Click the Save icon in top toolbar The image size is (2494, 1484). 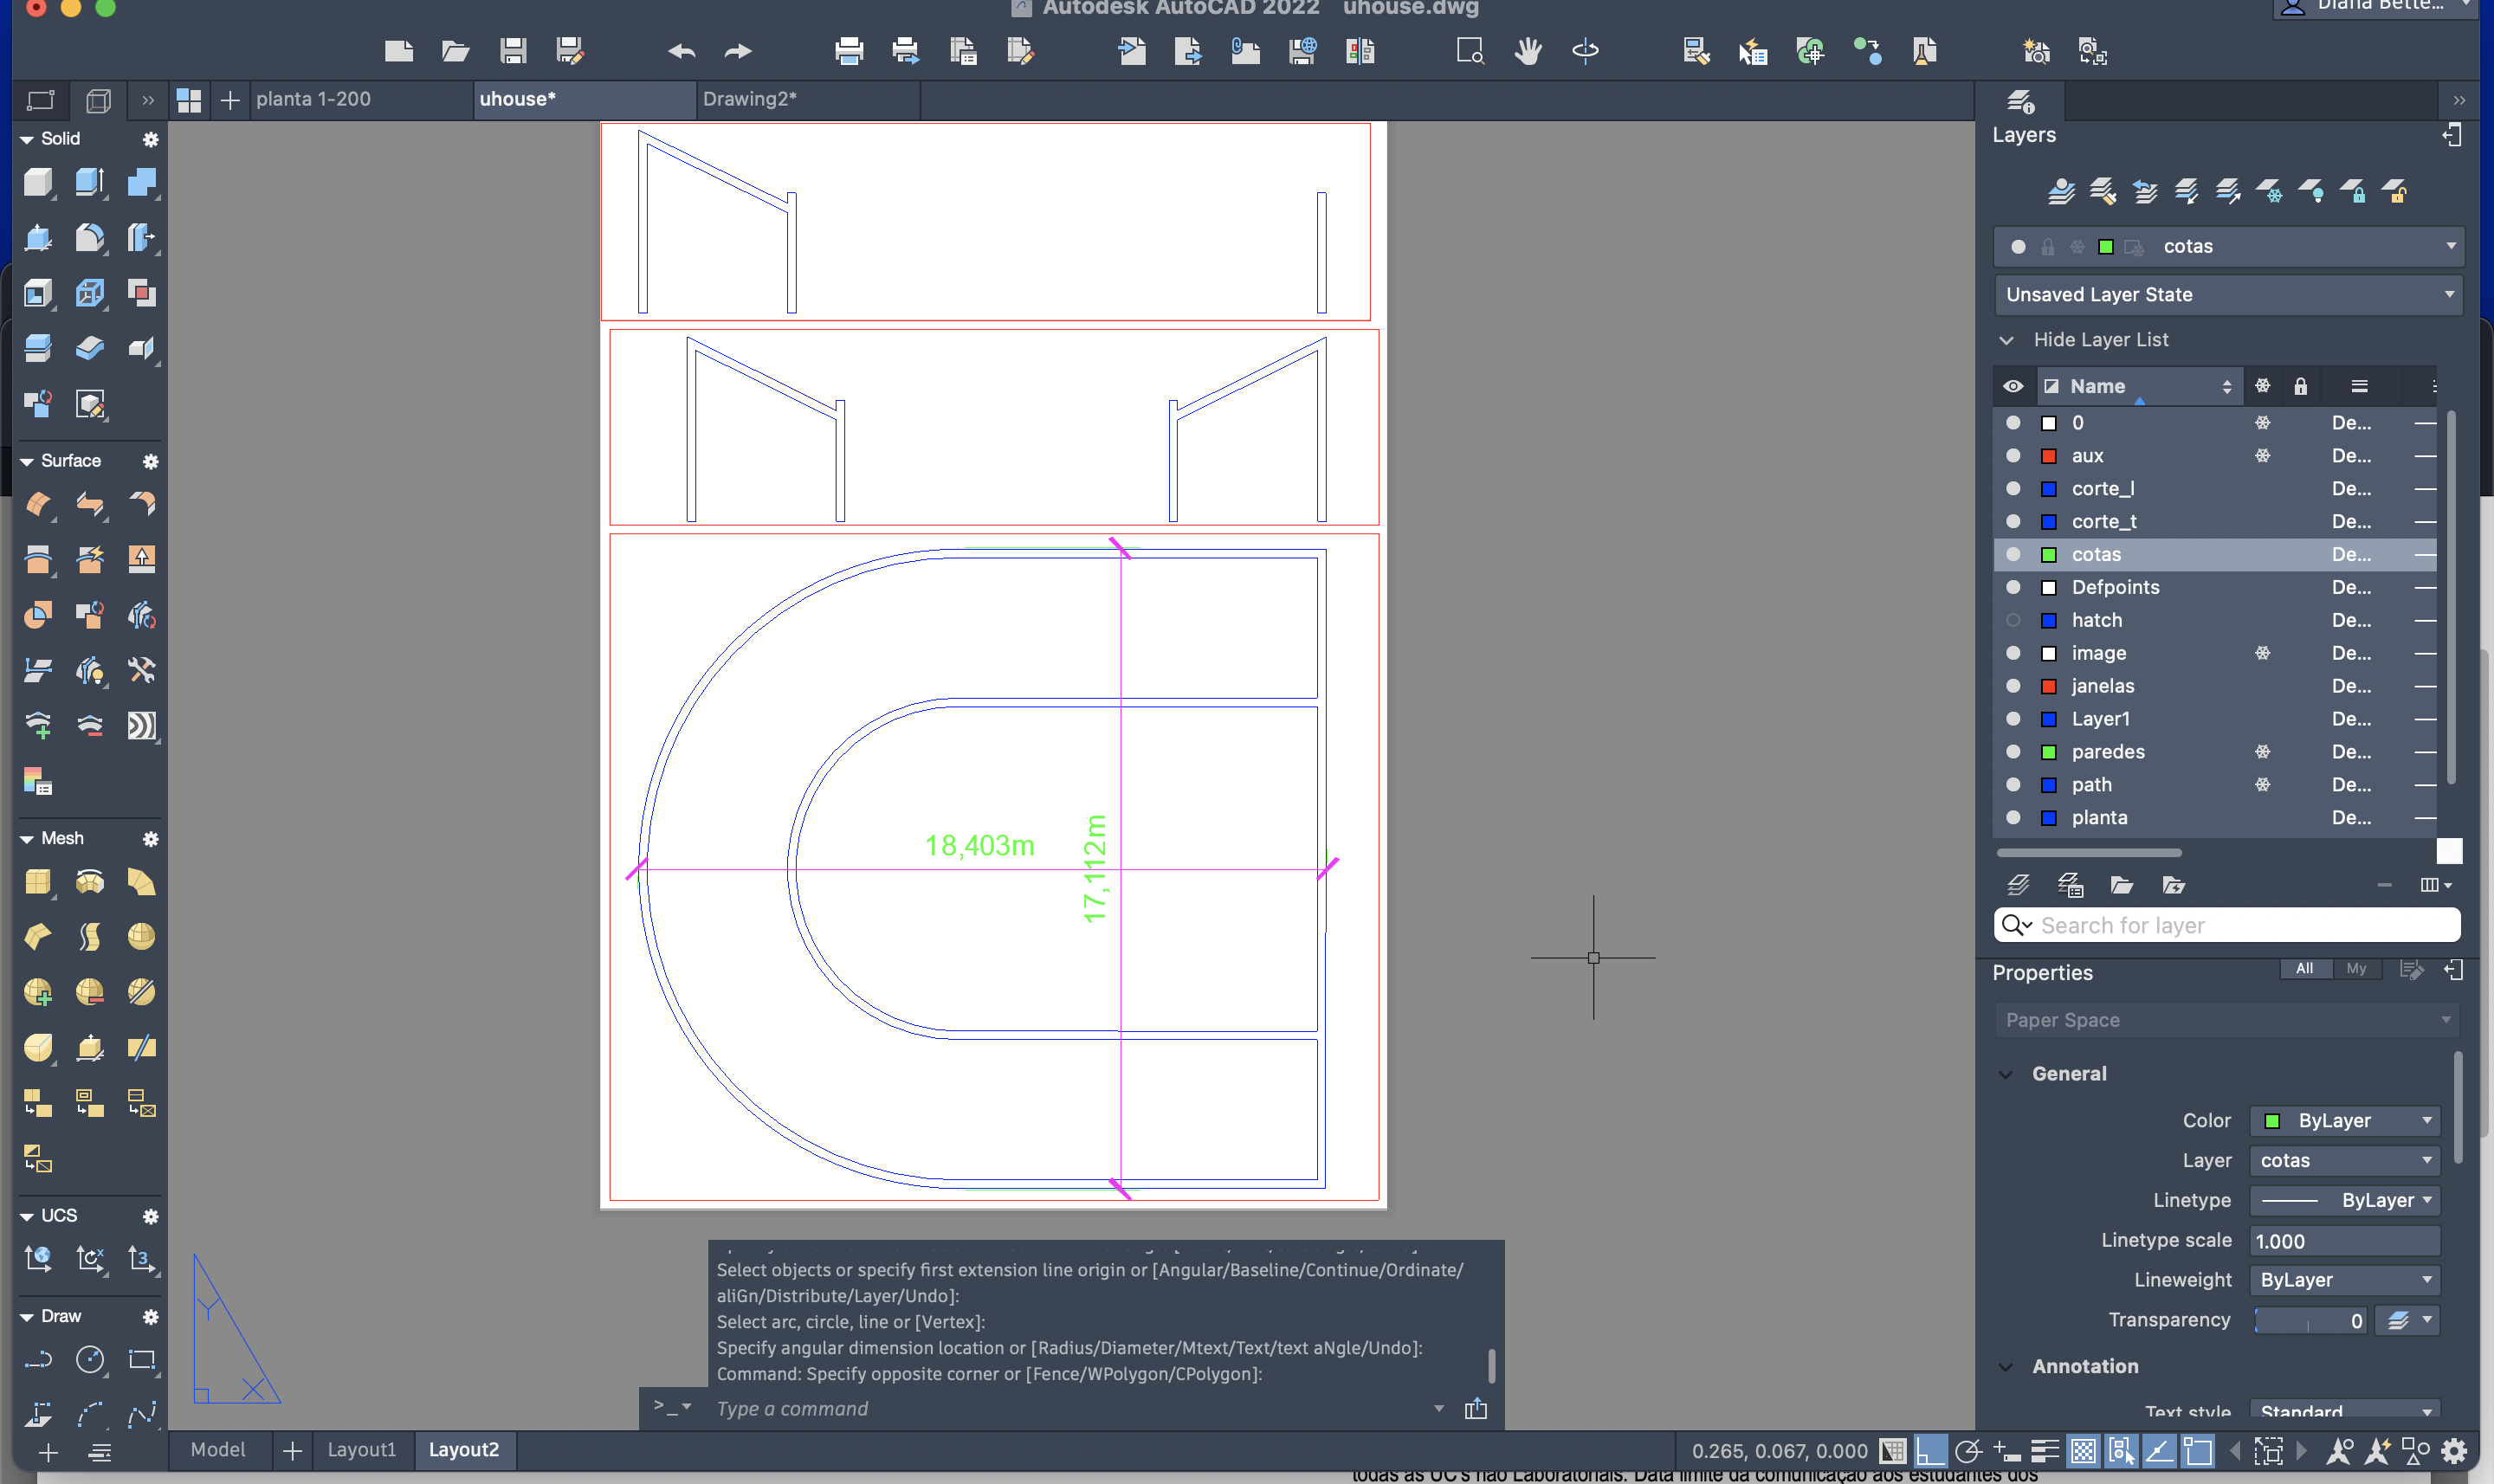pyautogui.click(x=513, y=51)
